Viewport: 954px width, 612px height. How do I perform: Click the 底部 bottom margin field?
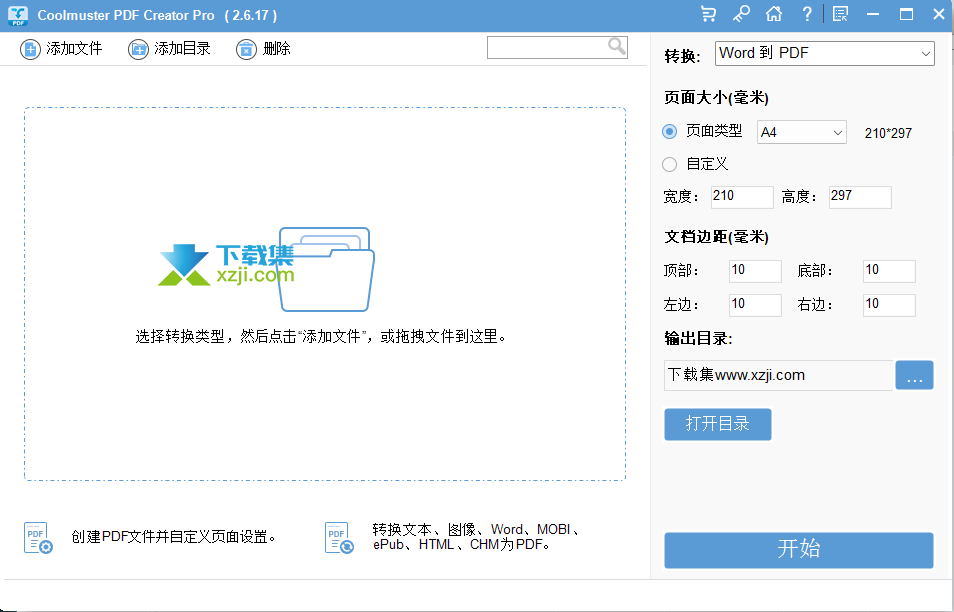[x=889, y=271]
